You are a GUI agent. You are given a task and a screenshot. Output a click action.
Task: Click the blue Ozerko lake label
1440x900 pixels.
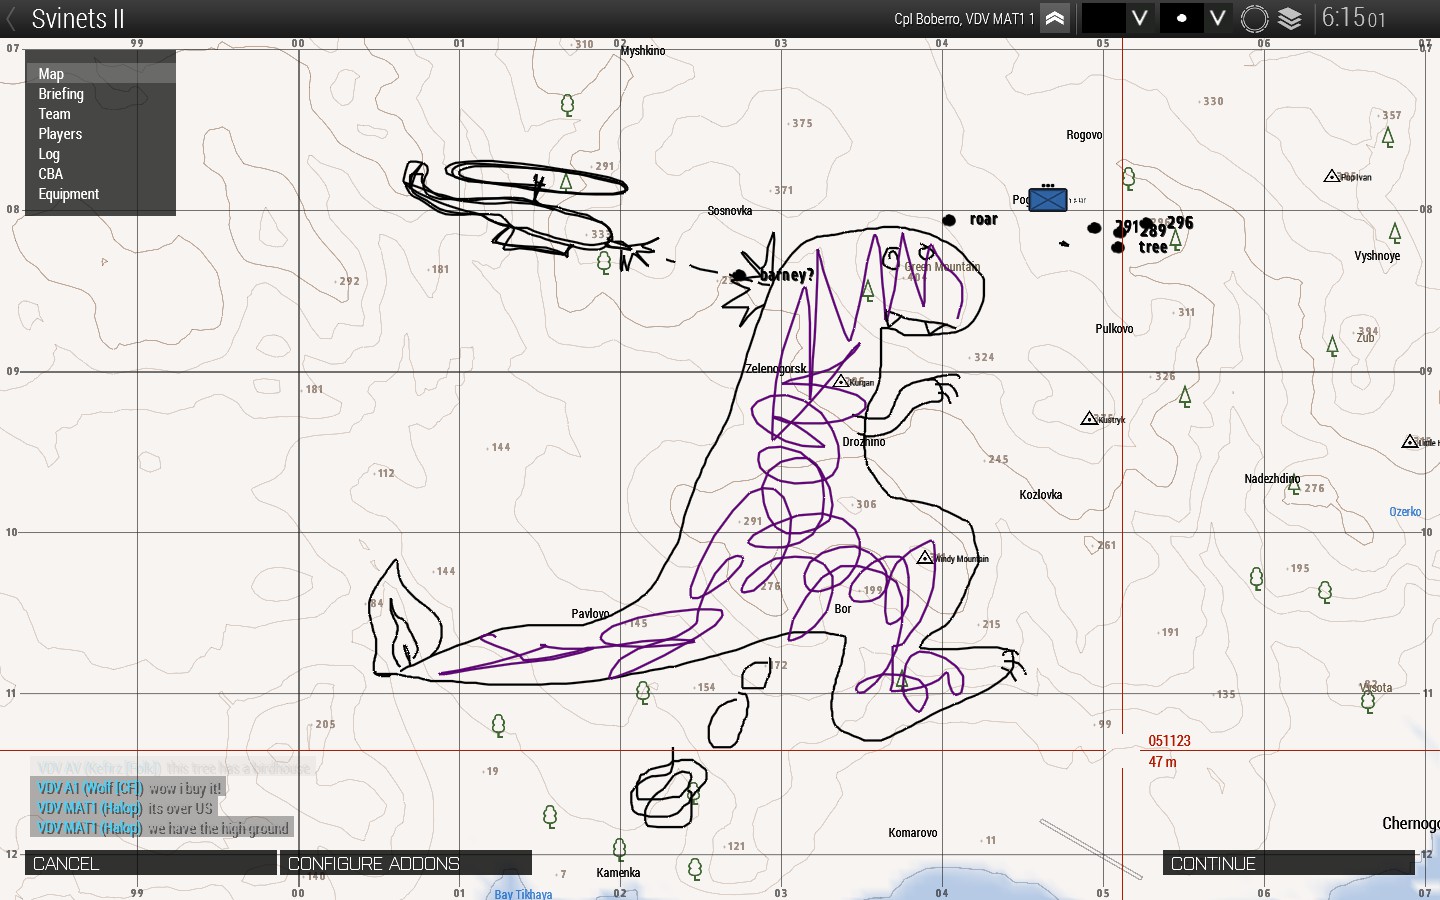[1405, 512]
